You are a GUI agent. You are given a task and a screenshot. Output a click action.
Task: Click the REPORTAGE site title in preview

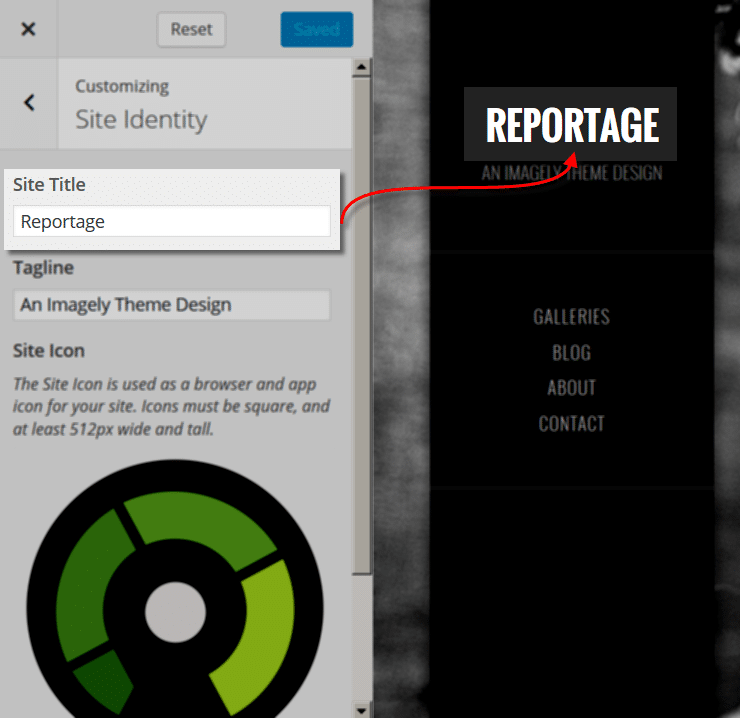[x=572, y=125]
